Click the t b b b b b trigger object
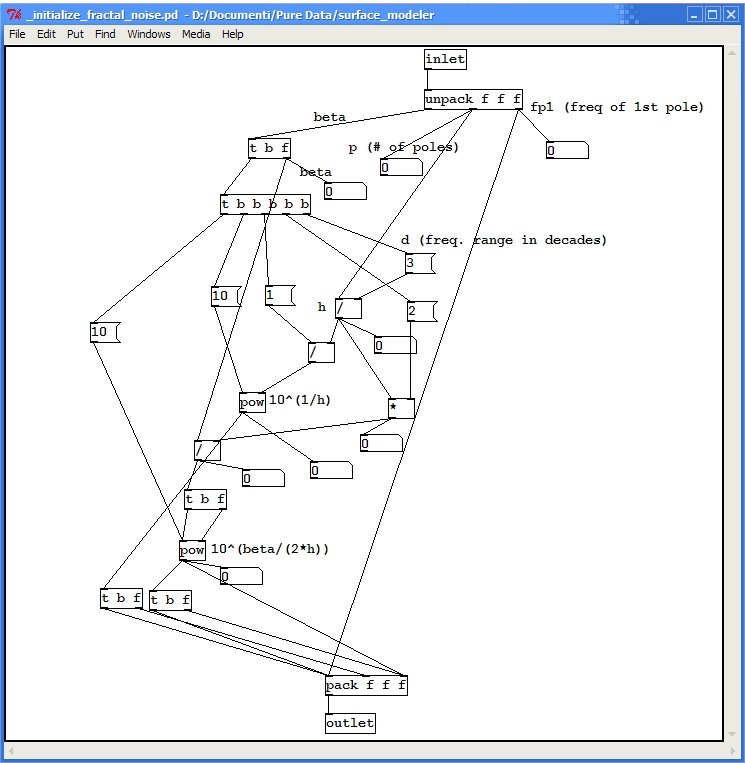745x763 pixels. click(x=265, y=204)
